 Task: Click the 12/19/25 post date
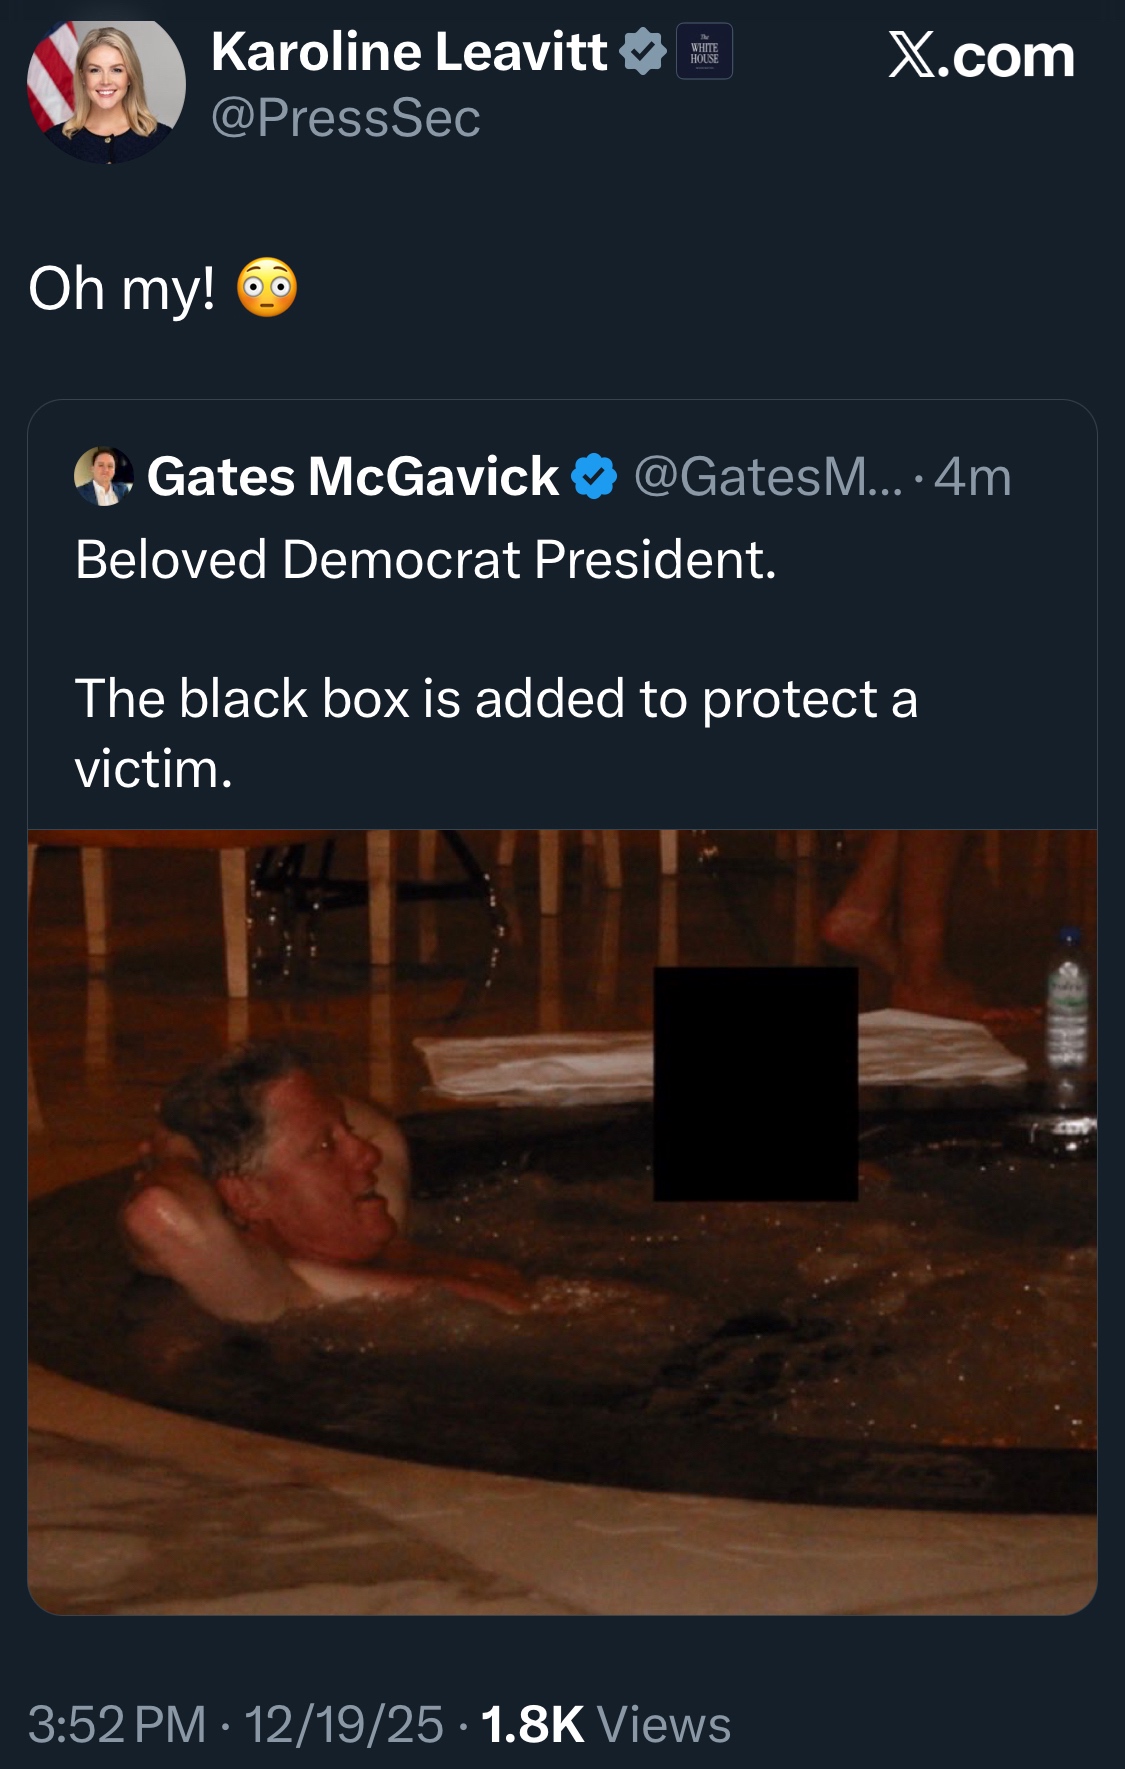point(343,1724)
